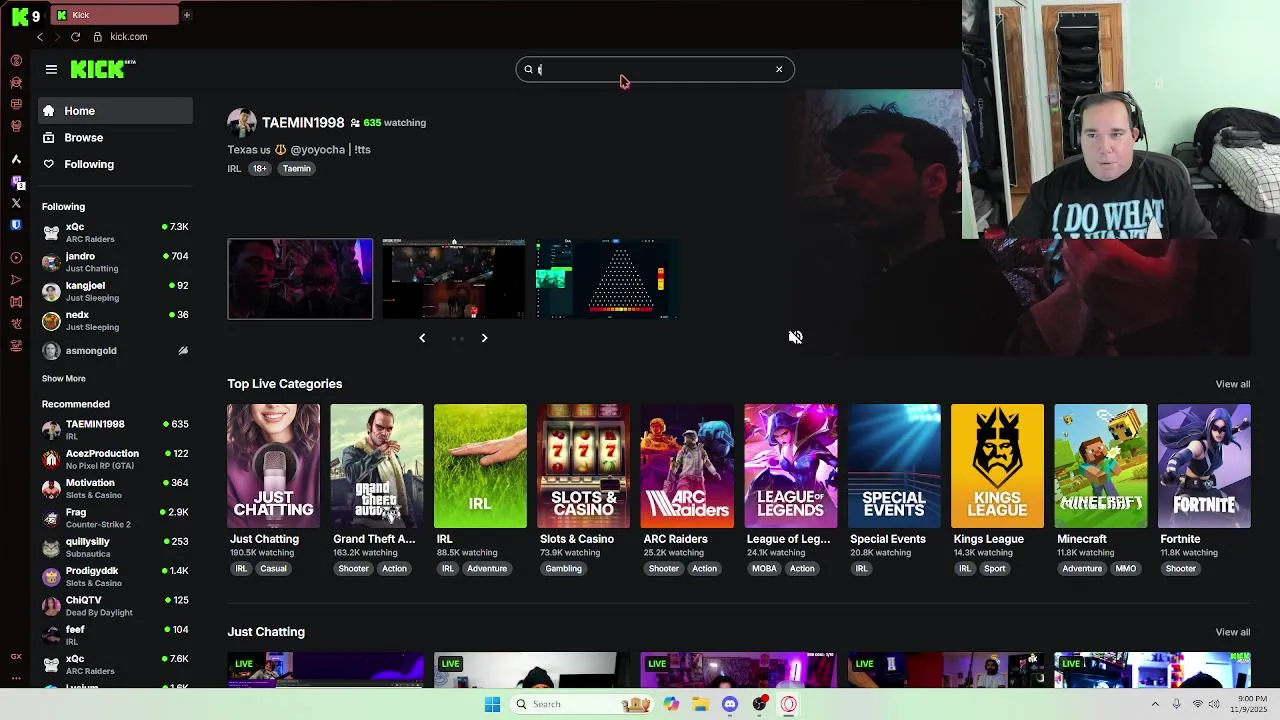Open Twitch in the Opera GX sidebar
This screenshot has width=1280, height=720.
pyautogui.click(x=16, y=181)
